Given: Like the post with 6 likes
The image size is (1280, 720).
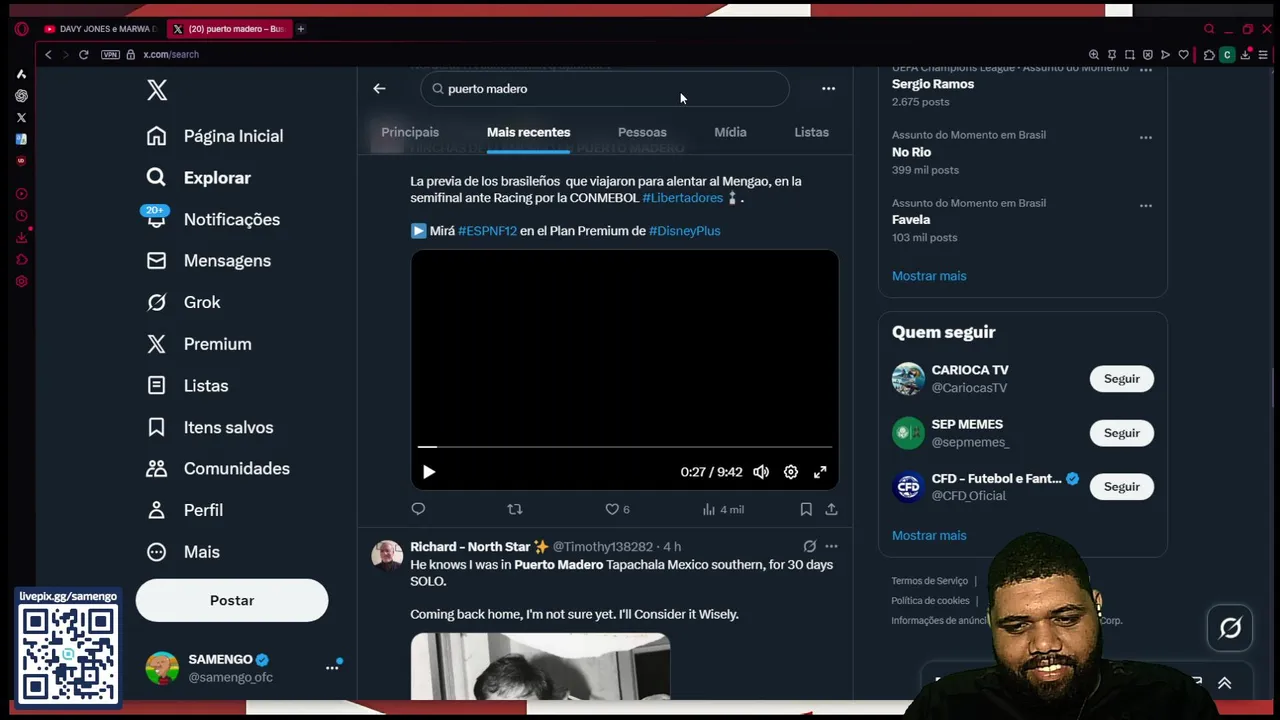Looking at the screenshot, I should [x=617, y=509].
